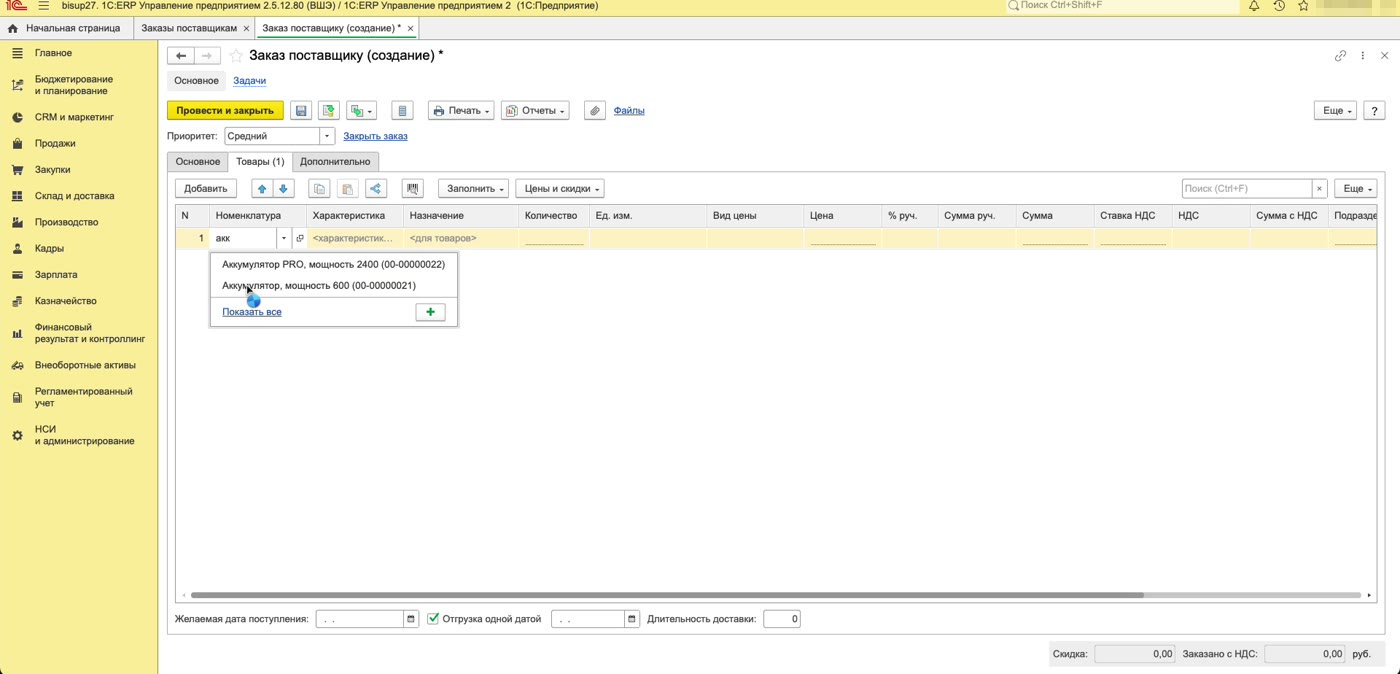1400x674 pixels.
Task: Click the green plus to create a new item
Action: tap(430, 312)
